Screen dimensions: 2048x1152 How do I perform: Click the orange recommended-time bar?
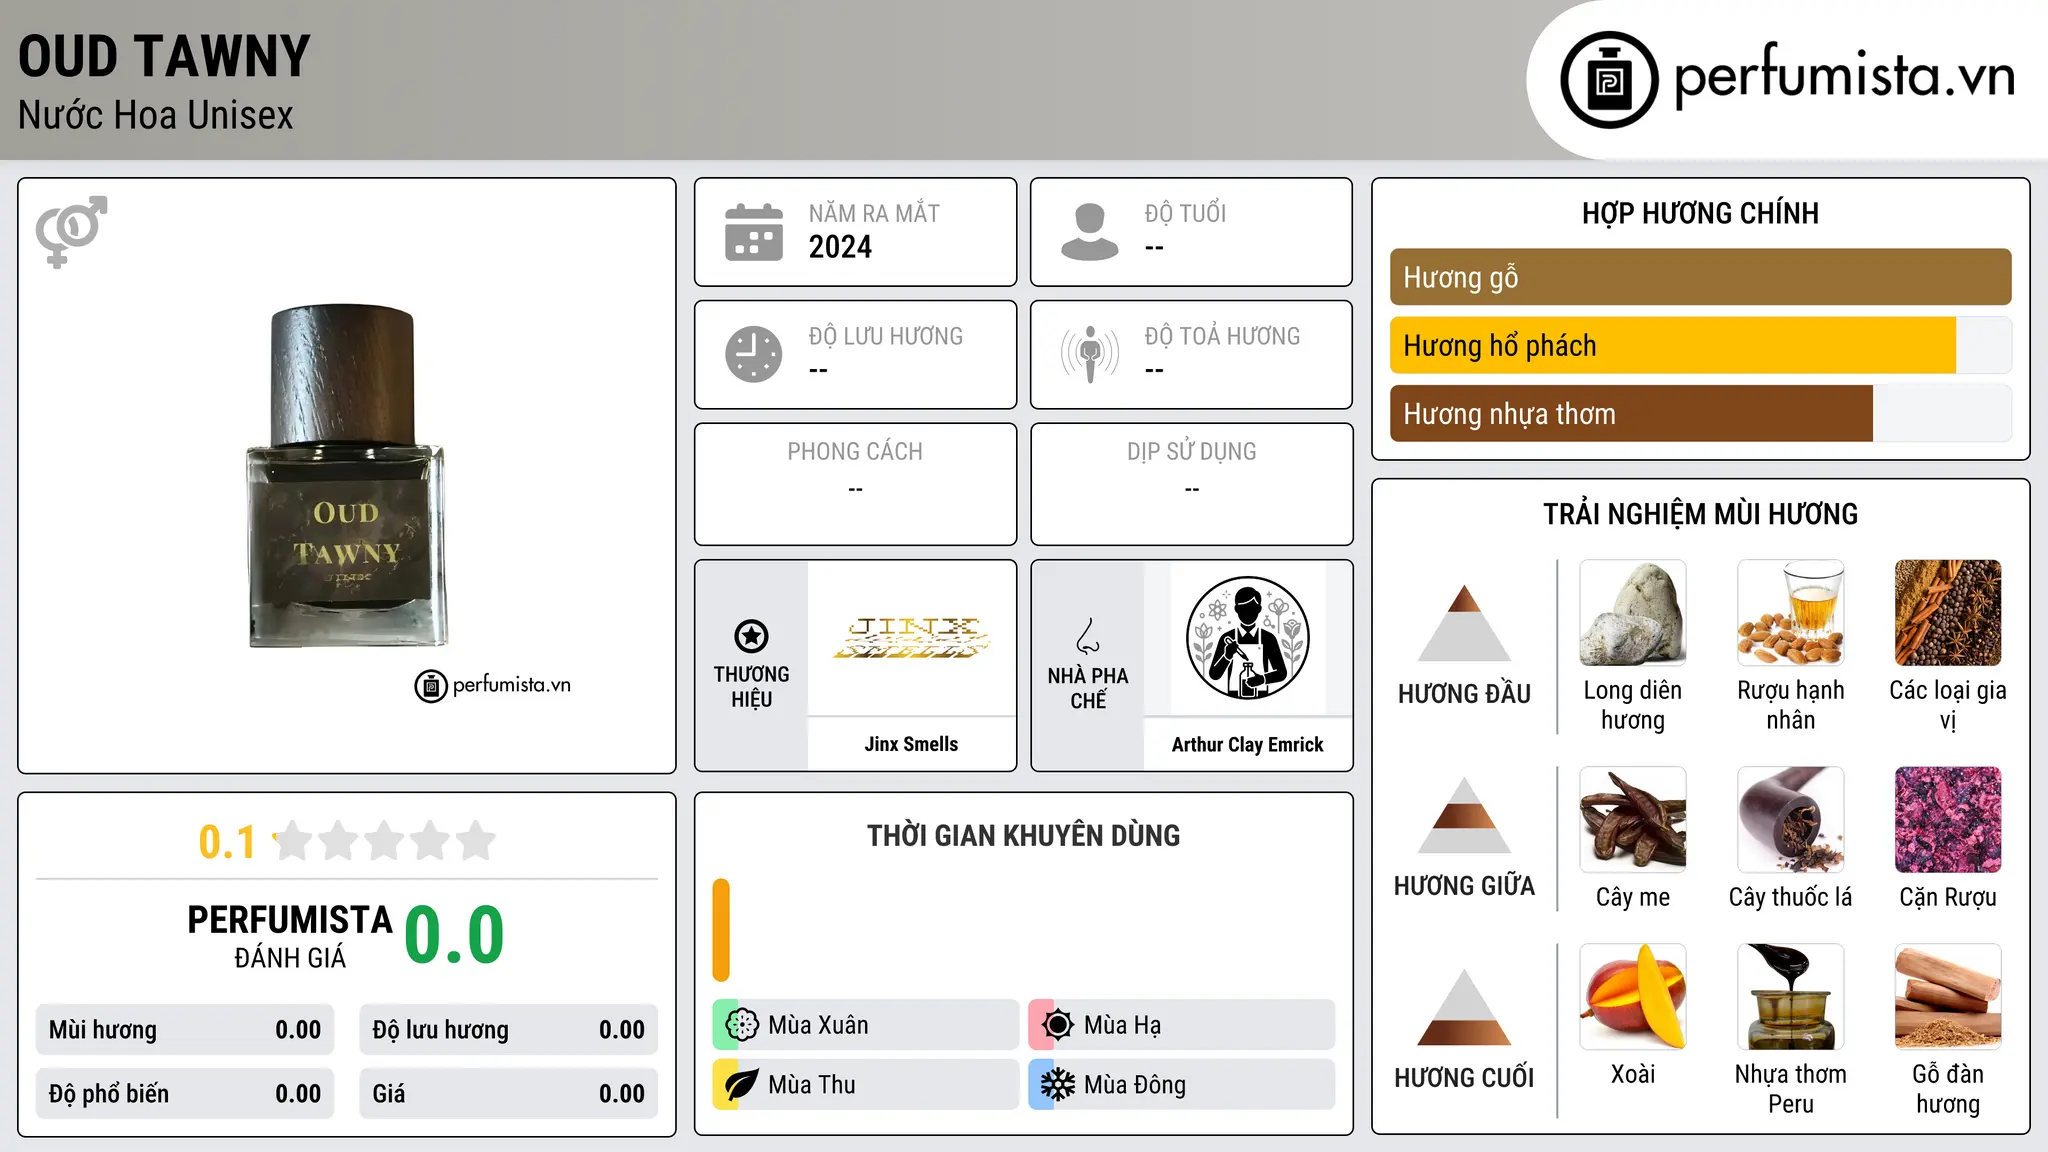coord(721,930)
